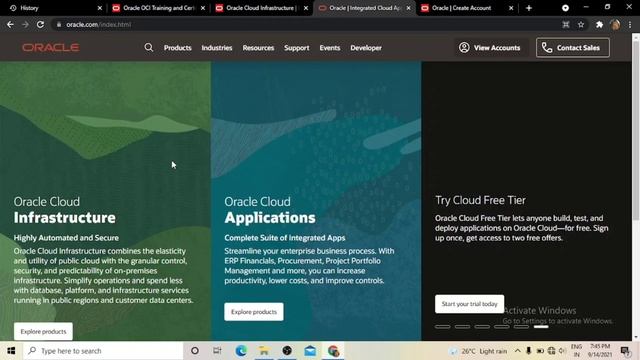Close the Oracle Create Account tab

[511, 8]
